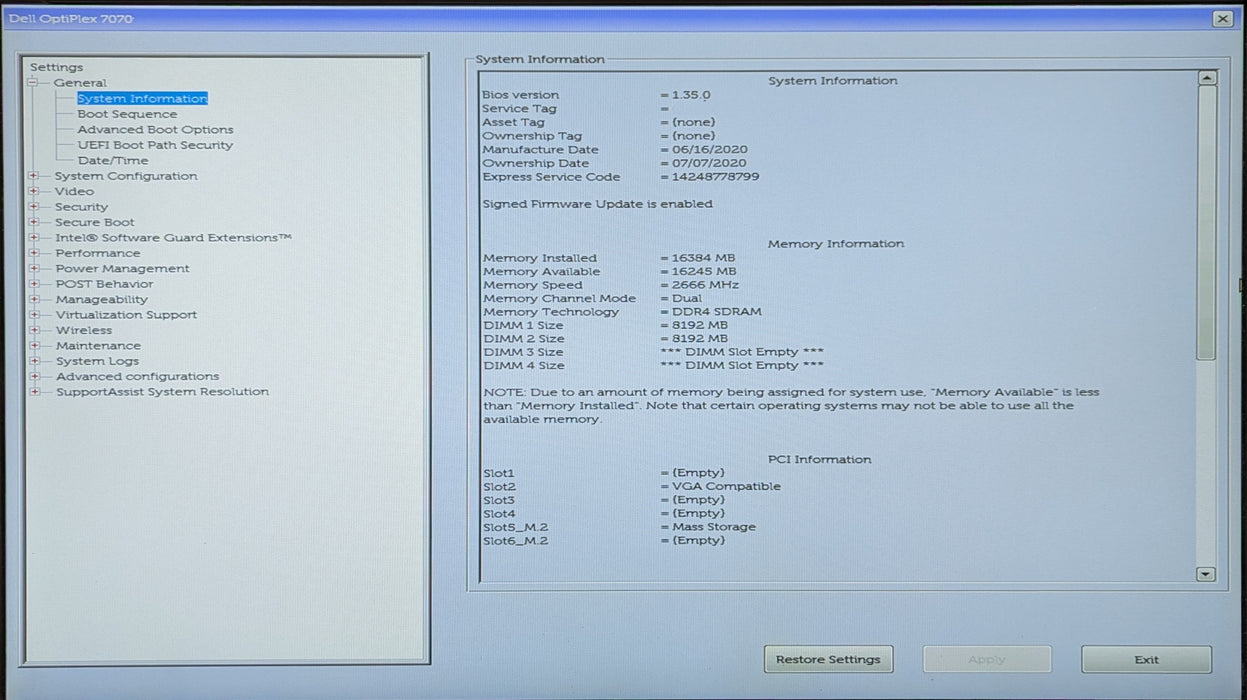Open Boot Sequence settings
Image resolution: width=1247 pixels, height=700 pixels.
(x=127, y=114)
